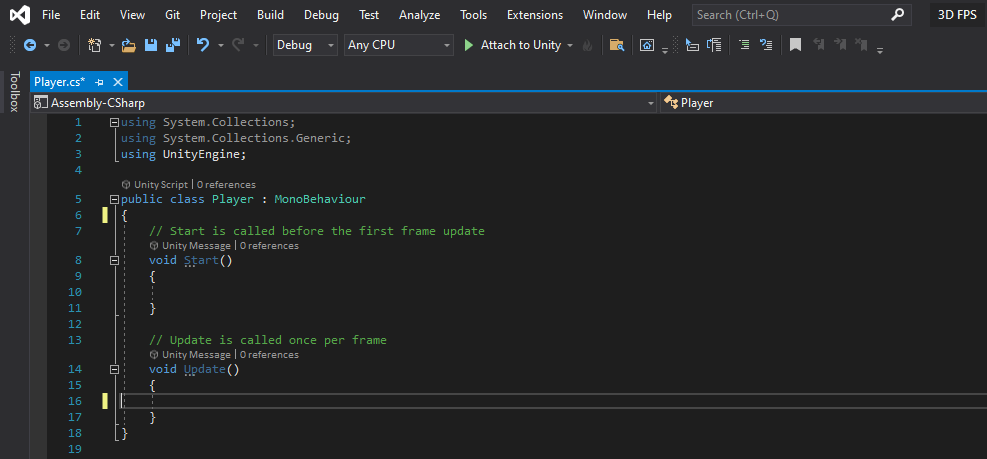Click the Undo arrow icon
The image size is (987, 459).
click(x=203, y=45)
